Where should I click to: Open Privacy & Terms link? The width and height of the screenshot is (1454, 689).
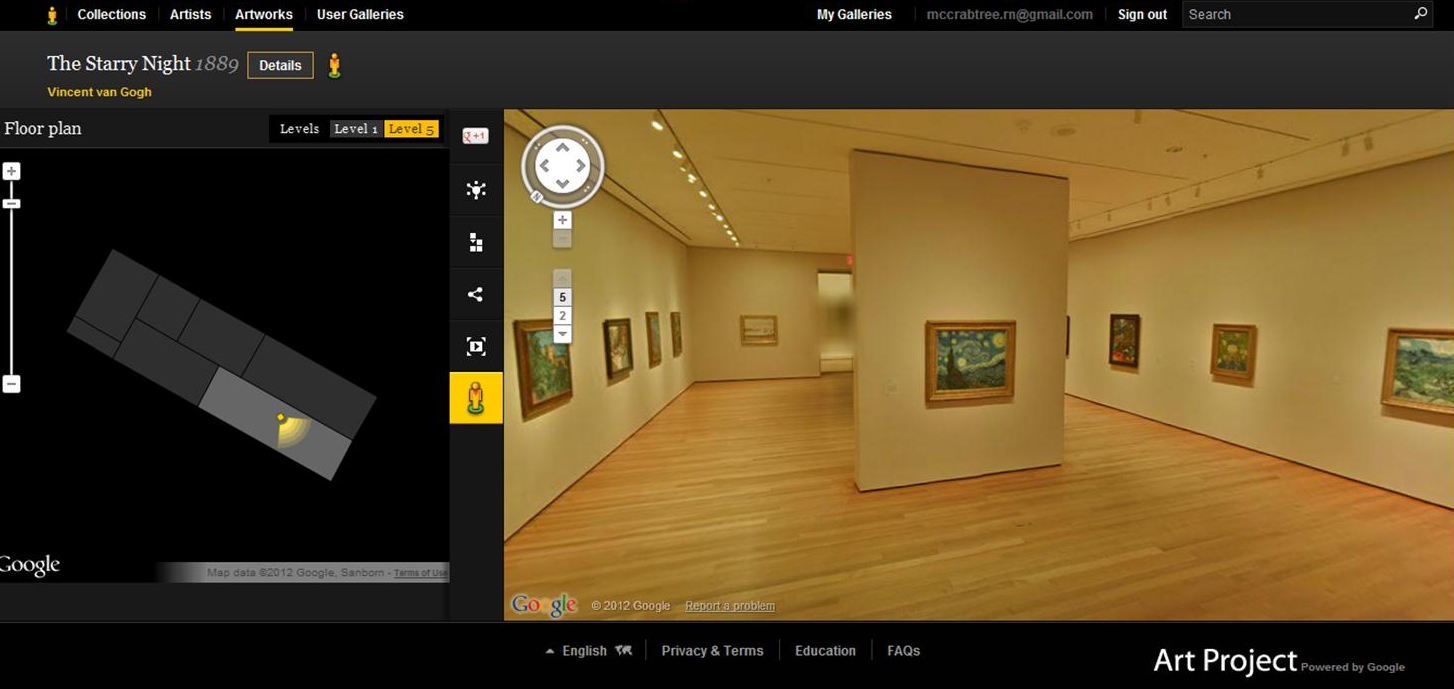(x=712, y=651)
